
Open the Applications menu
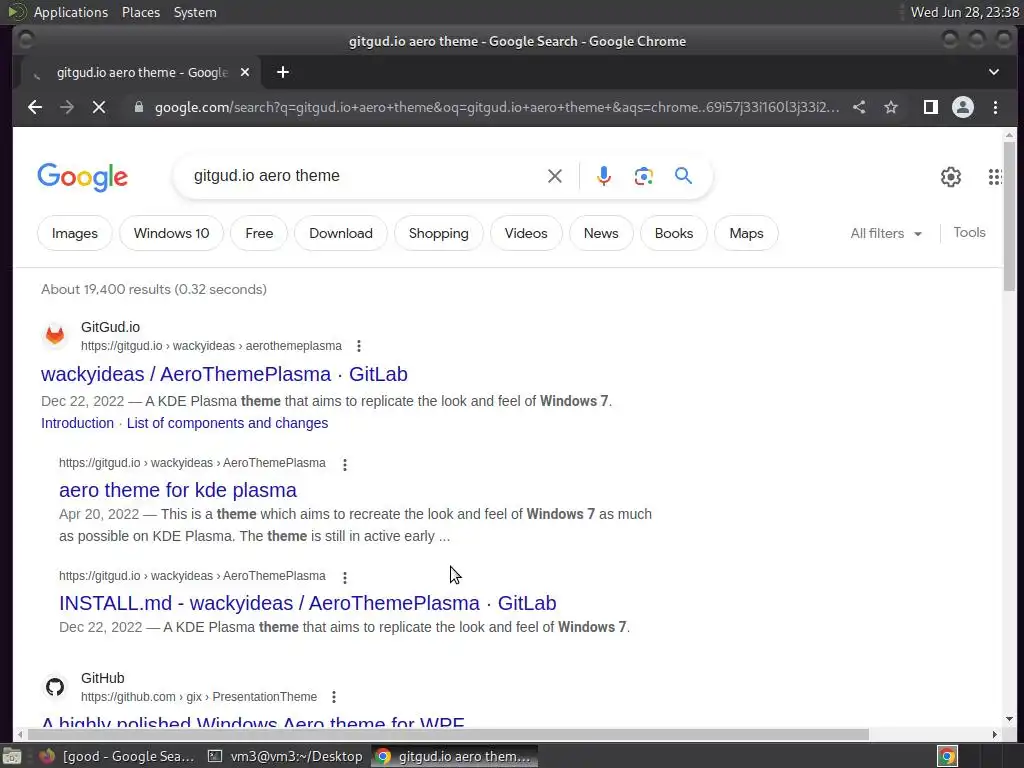[71, 12]
